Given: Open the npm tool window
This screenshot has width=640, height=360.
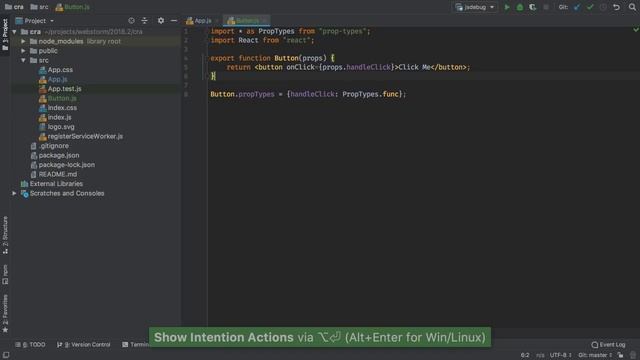Looking at the screenshot, I should pos(5,274).
